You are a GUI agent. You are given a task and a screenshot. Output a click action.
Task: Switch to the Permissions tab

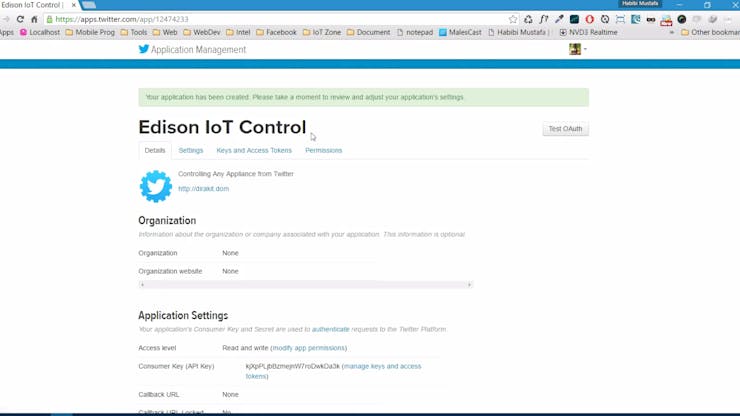323,150
